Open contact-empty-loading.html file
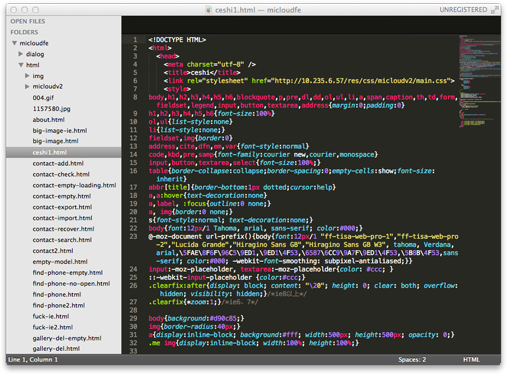507x374 pixels. [x=74, y=185]
